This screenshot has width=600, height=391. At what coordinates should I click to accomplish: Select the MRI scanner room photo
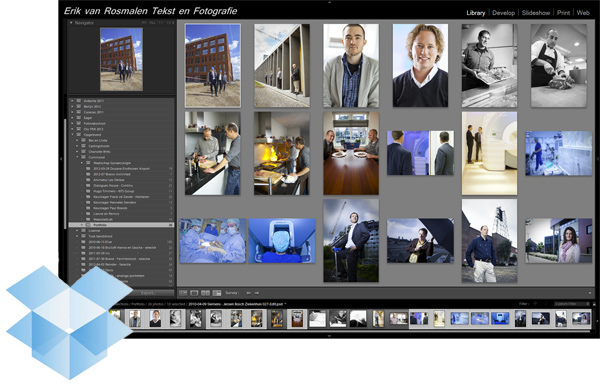(x=489, y=153)
